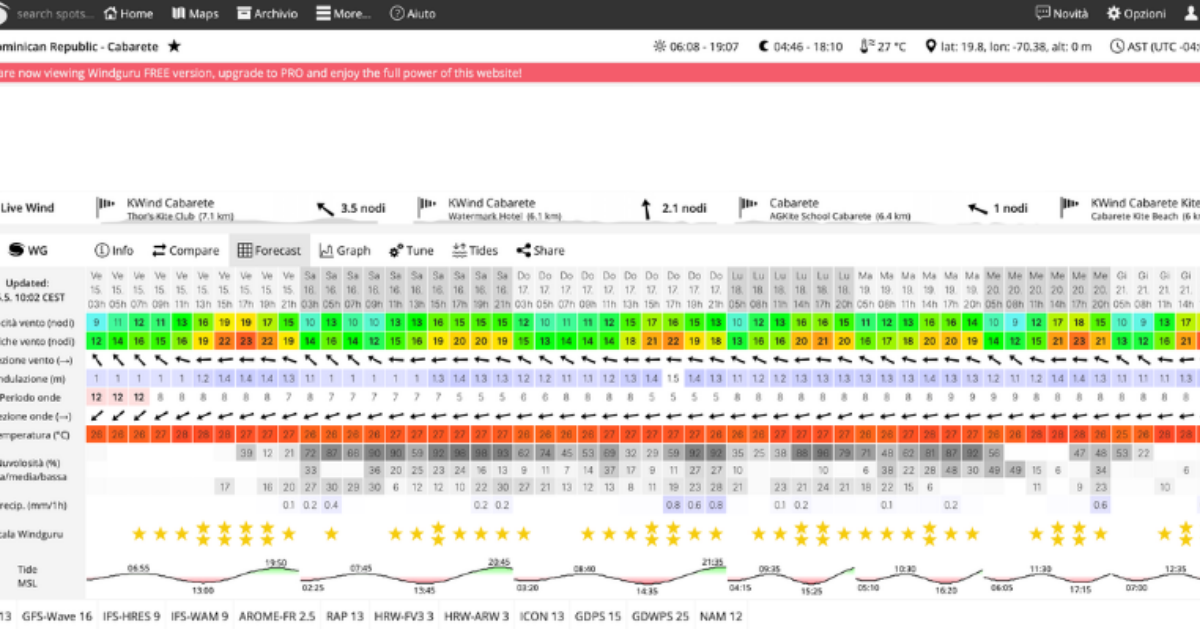Switch to the Forecast tab
The width and height of the screenshot is (1200, 630).
tap(269, 250)
